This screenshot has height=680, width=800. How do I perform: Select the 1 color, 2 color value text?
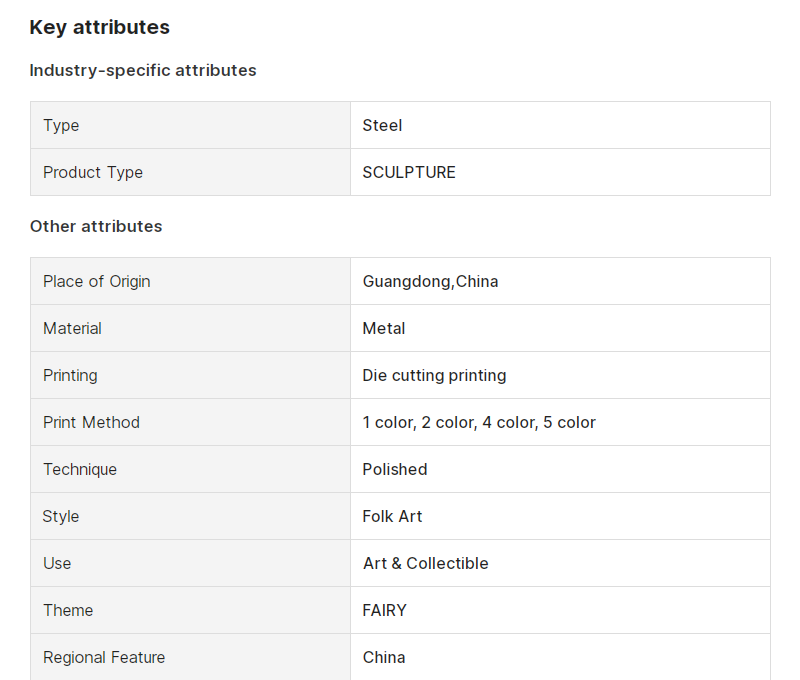coord(479,422)
